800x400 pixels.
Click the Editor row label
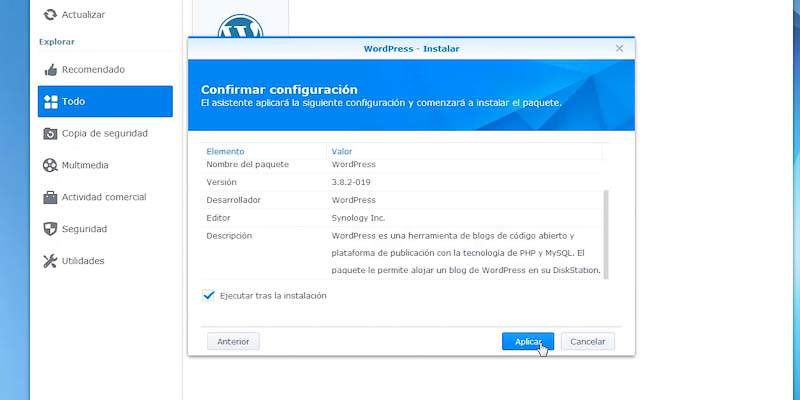tap(218, 218)
